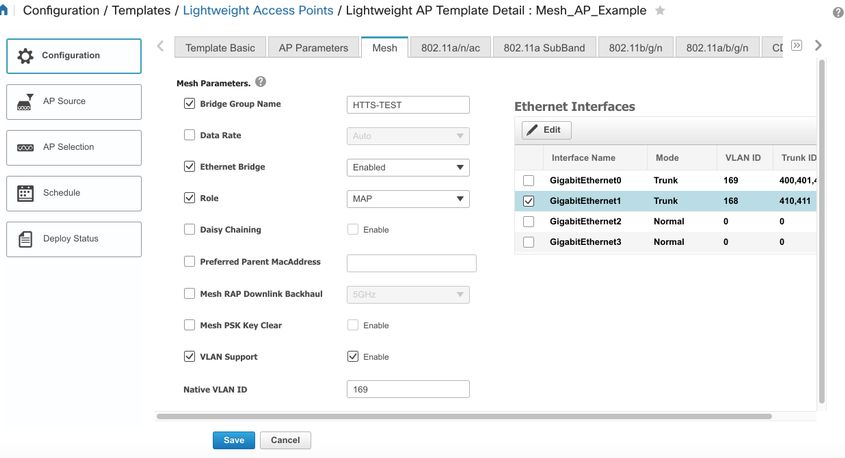
Task: Switch to the AP Parameters tab
Action: [x=313, y=47]
